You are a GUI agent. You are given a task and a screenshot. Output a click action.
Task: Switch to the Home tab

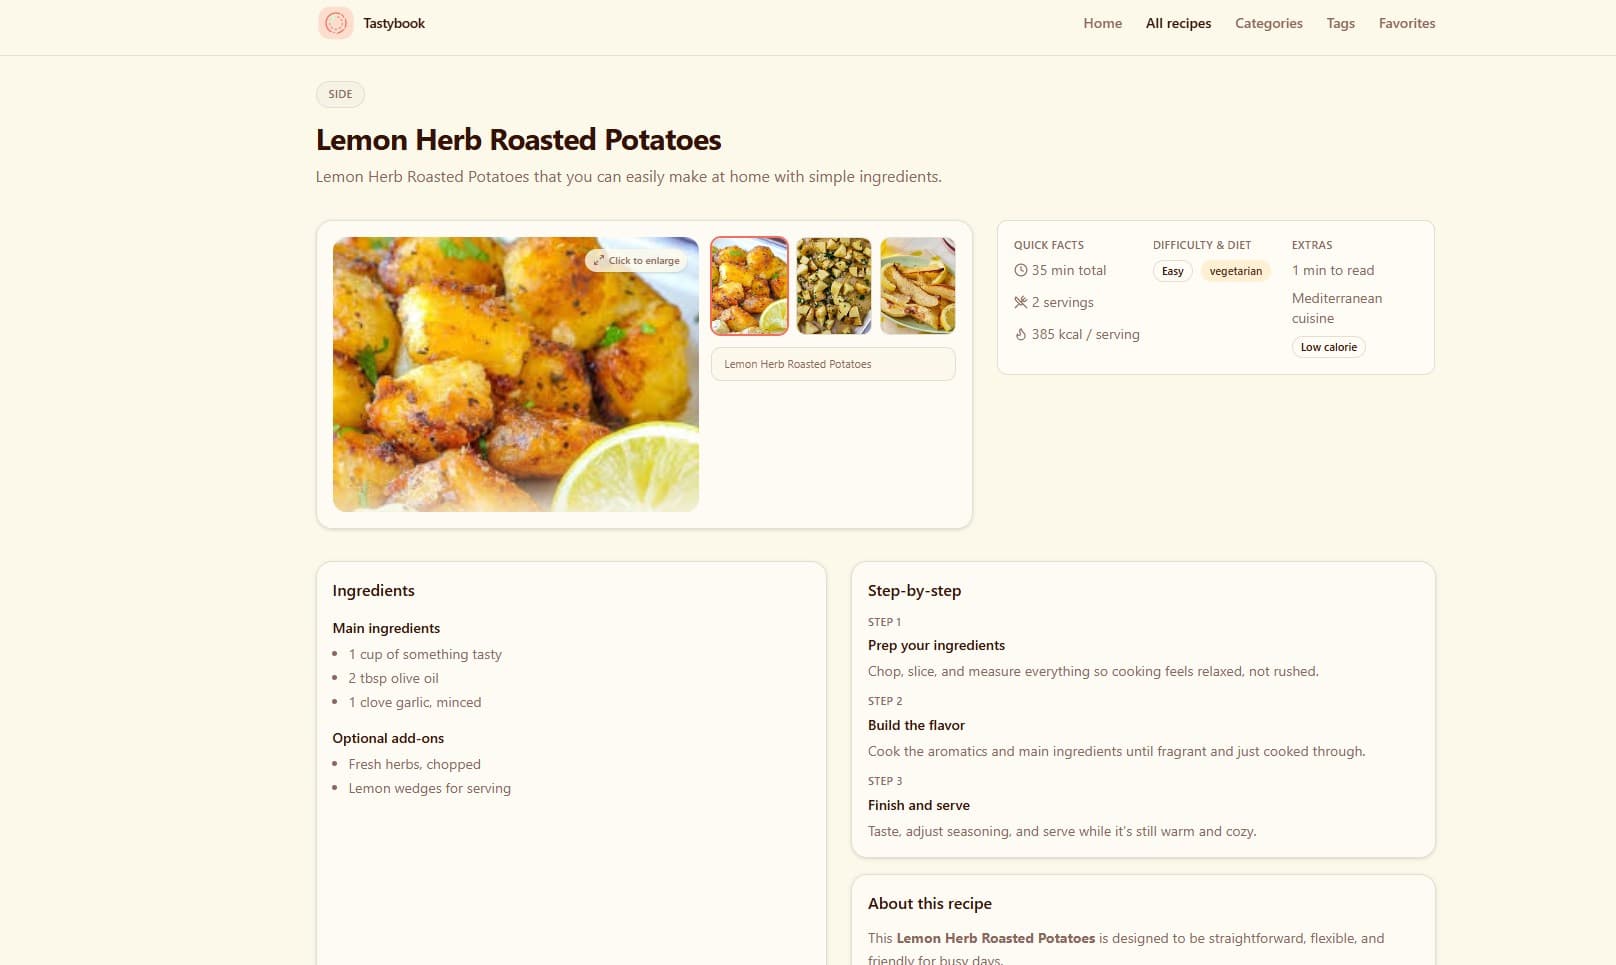[1101, 23]
